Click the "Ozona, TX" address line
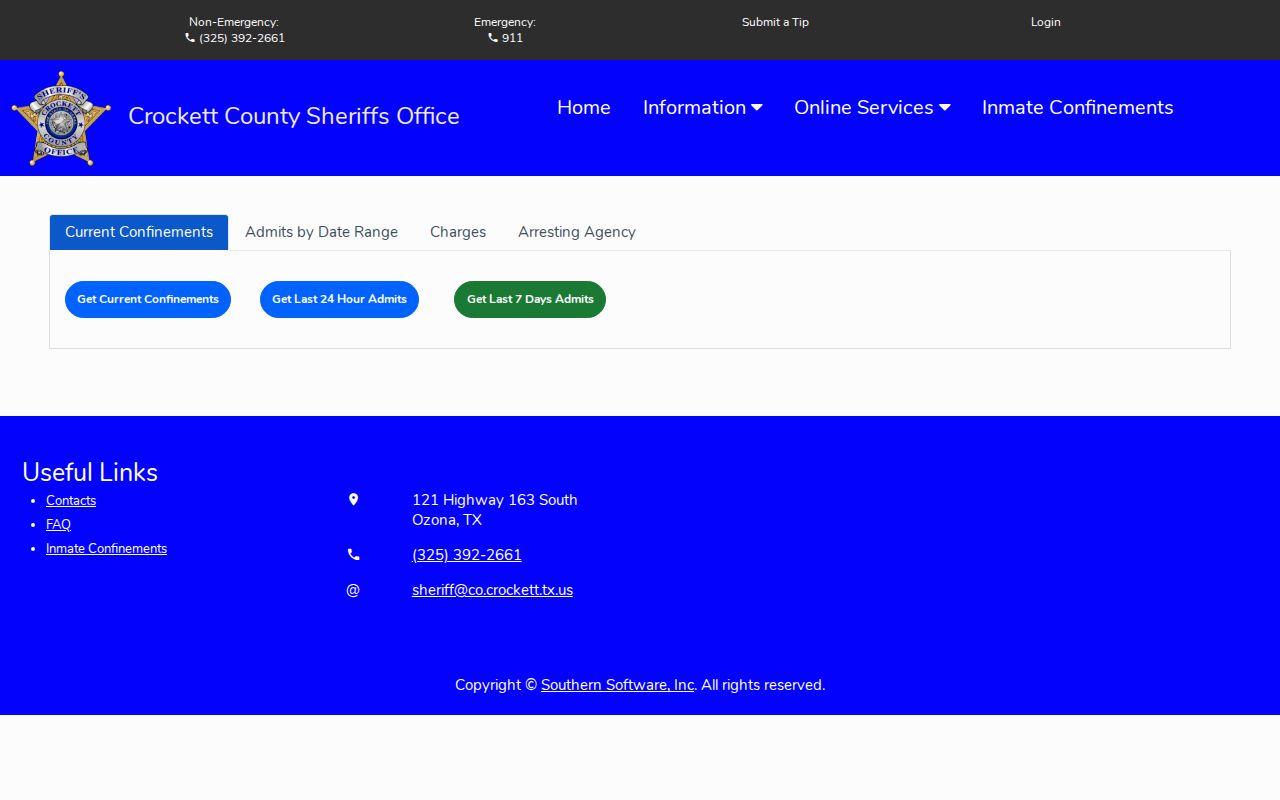Screen dimensions: 1280x800 pyautogui.click(x=447, y=520)
